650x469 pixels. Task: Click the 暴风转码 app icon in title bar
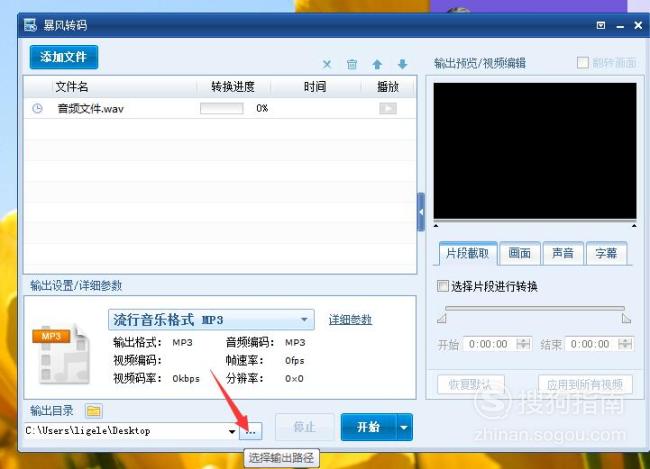(30, 25)
